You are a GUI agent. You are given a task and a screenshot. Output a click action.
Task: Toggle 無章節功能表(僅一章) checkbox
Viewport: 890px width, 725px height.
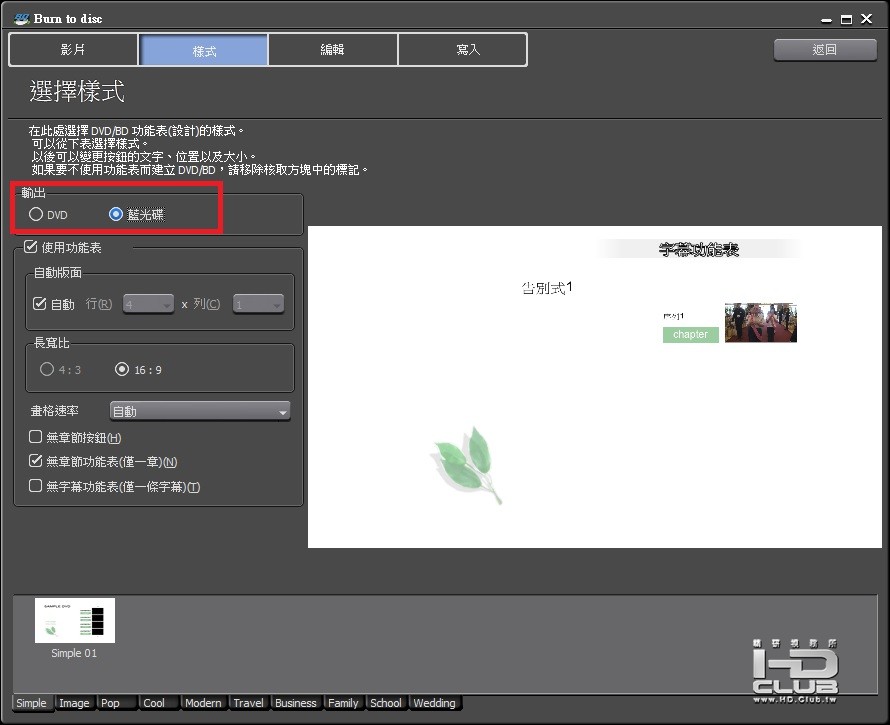[35, 460]
